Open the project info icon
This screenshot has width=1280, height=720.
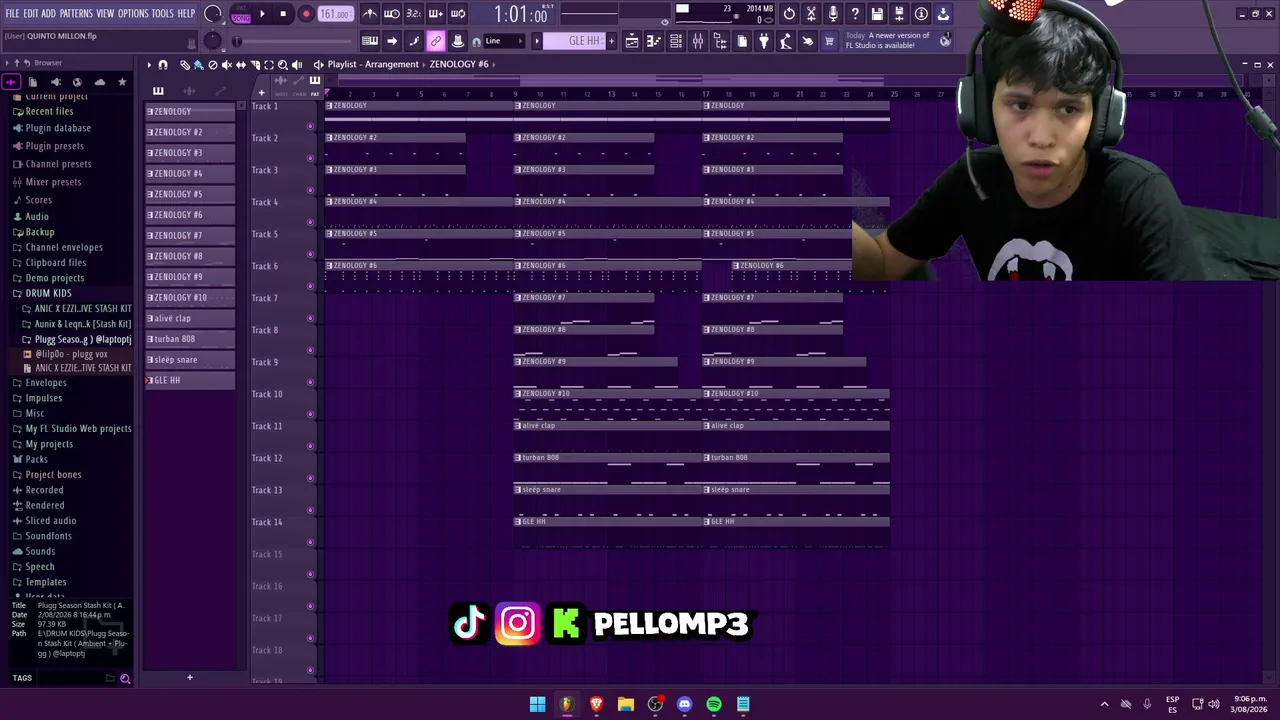[x=921, y=14]
